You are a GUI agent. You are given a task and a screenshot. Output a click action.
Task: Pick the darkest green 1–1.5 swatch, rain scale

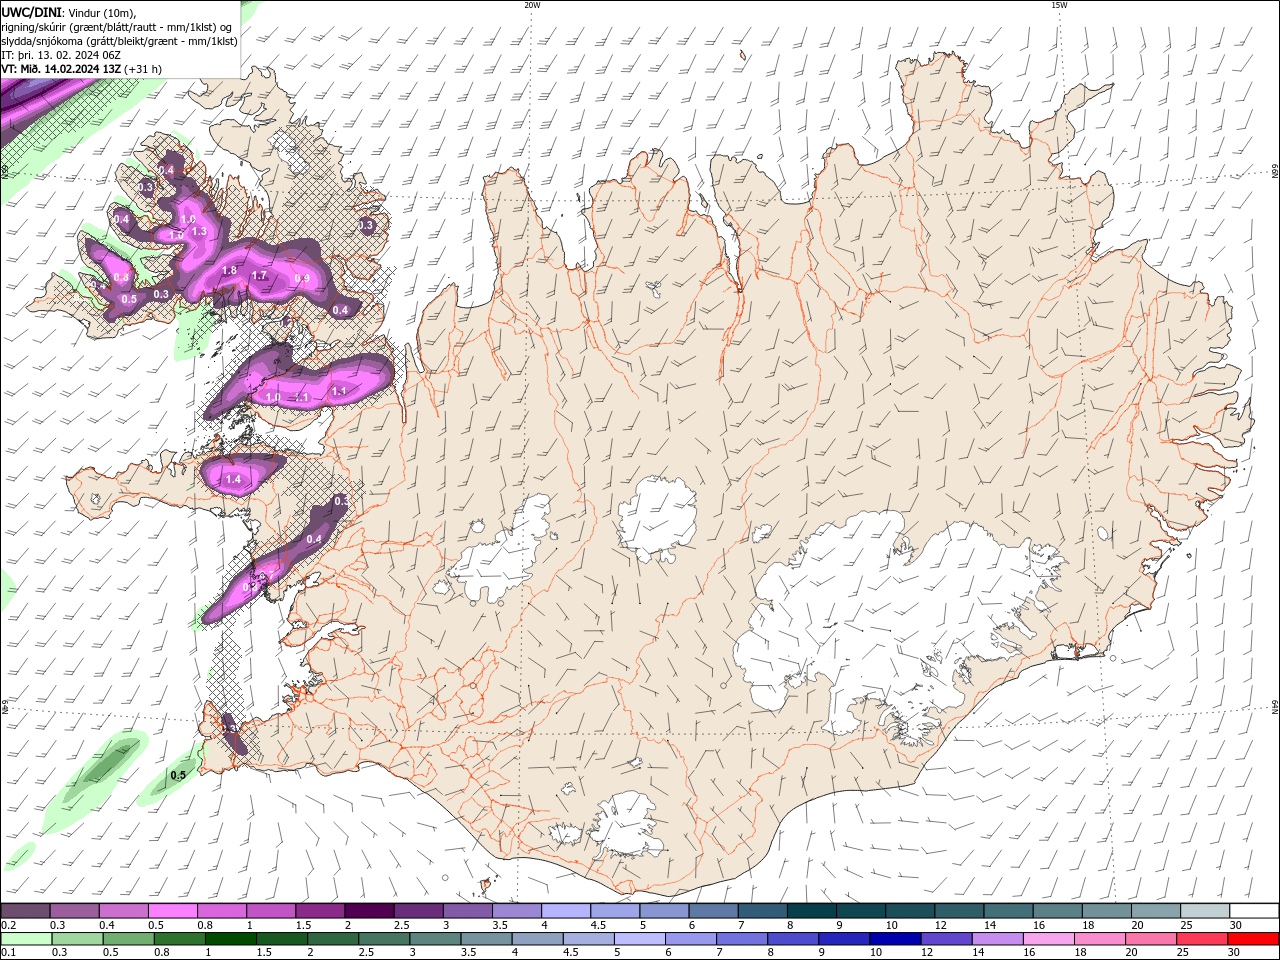[231, 939]
